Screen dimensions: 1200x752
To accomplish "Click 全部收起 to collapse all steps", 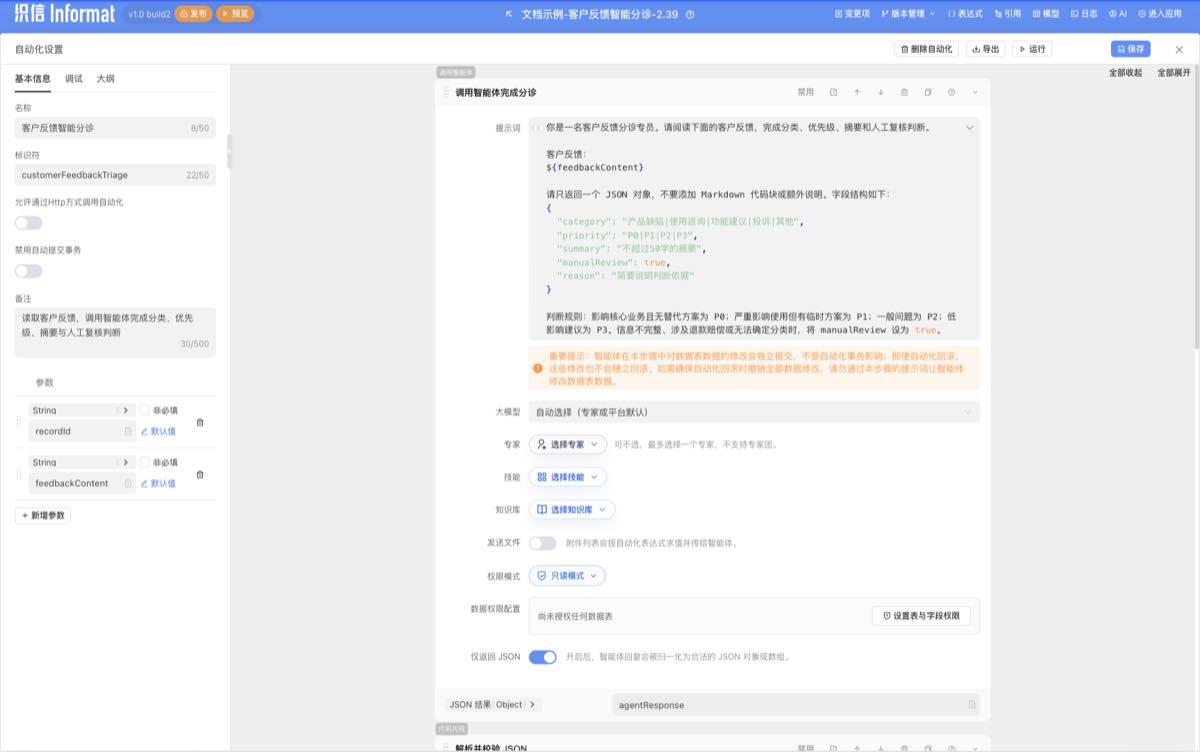I will (1125, 73).
